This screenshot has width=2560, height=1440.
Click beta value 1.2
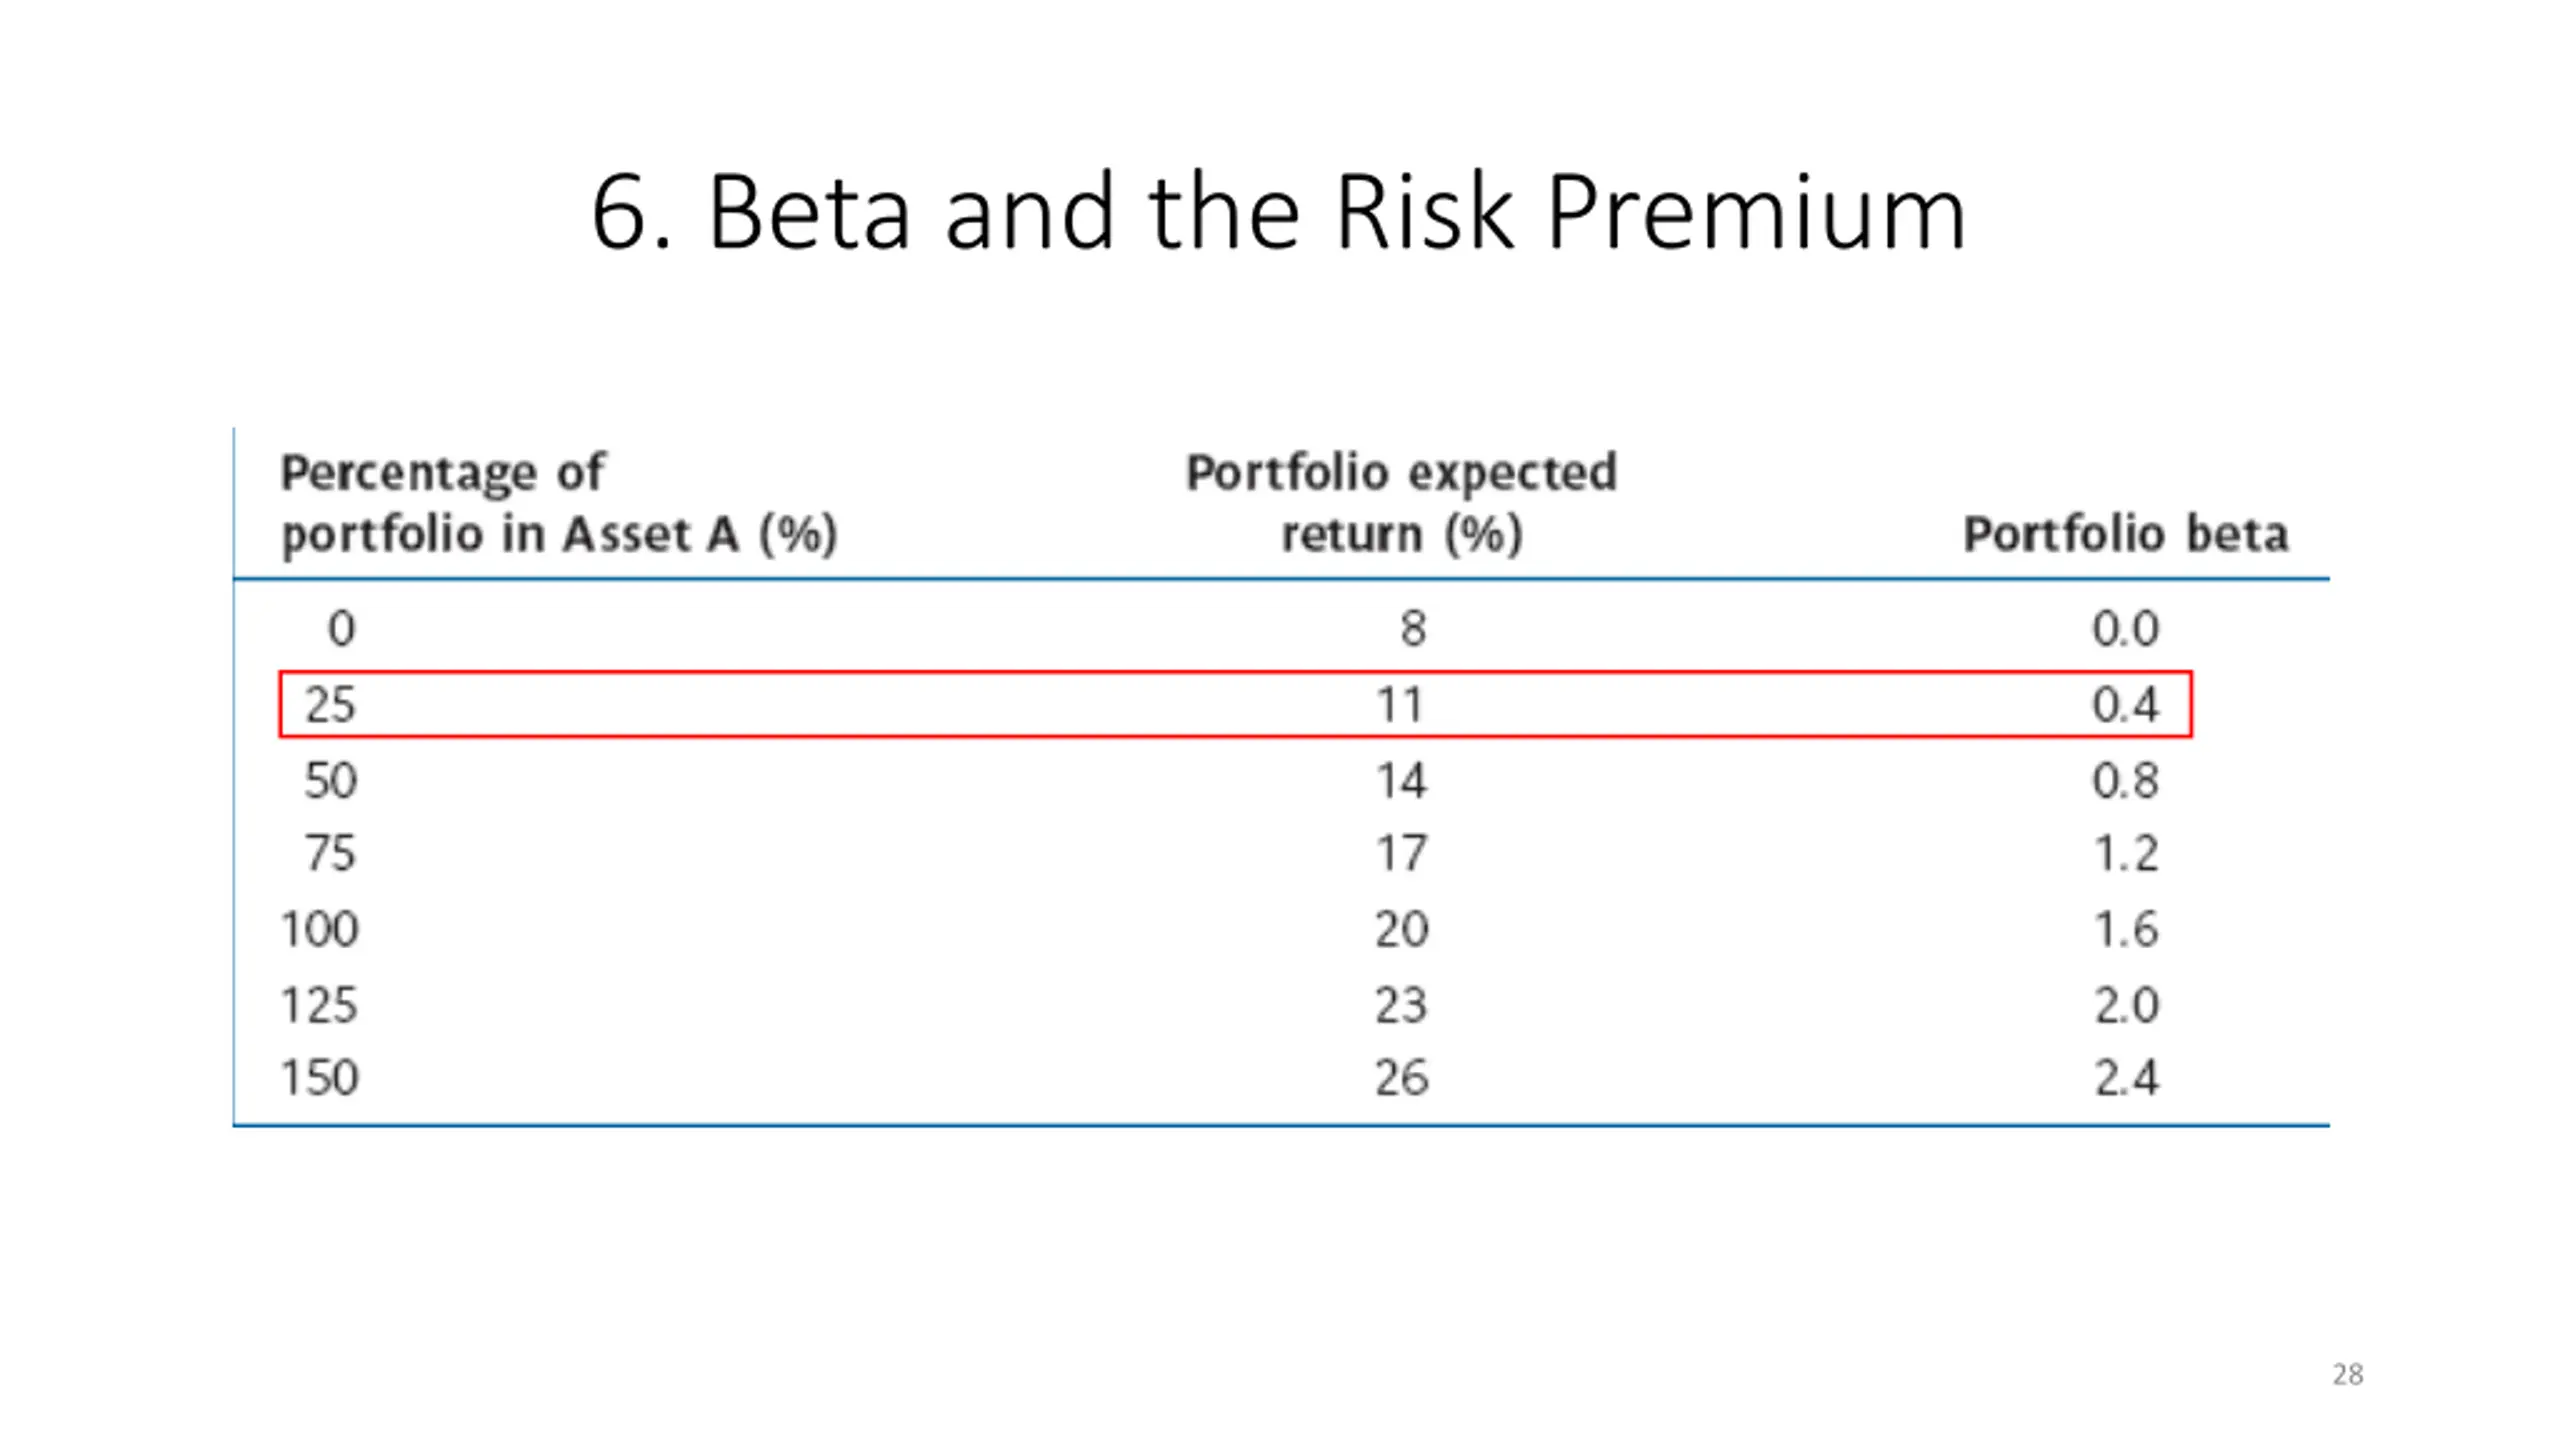(2126, 854)
